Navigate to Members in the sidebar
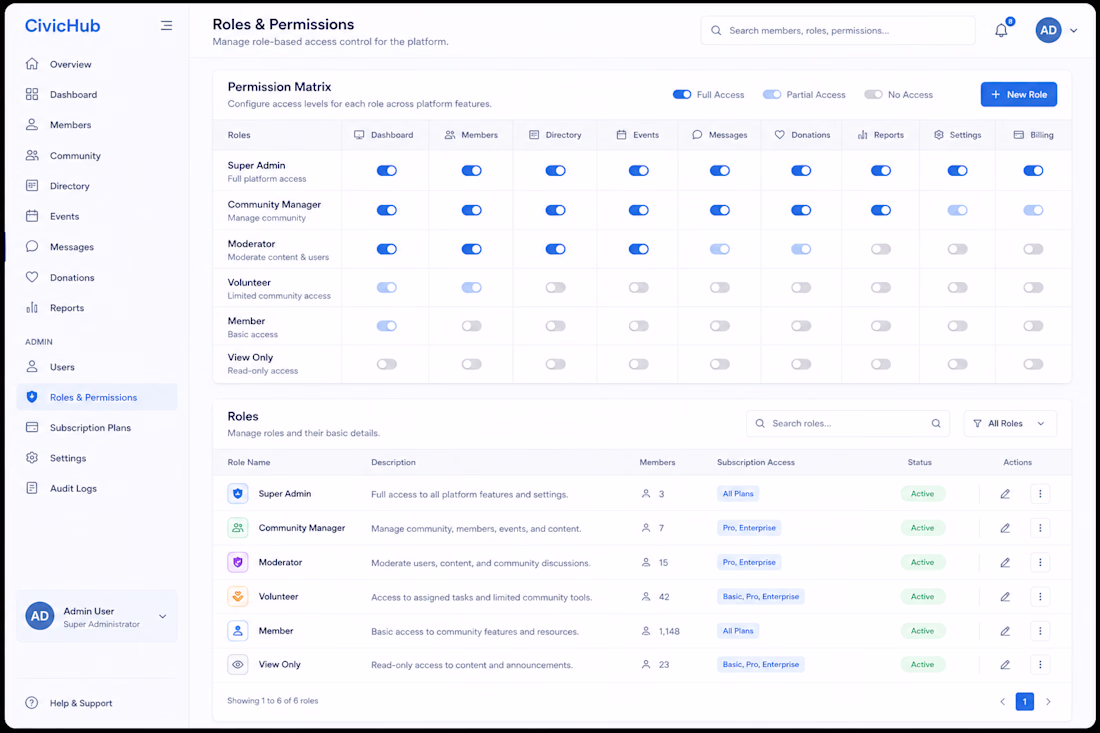Viewport: 1100px width, 733px height. tap(97, 125)
